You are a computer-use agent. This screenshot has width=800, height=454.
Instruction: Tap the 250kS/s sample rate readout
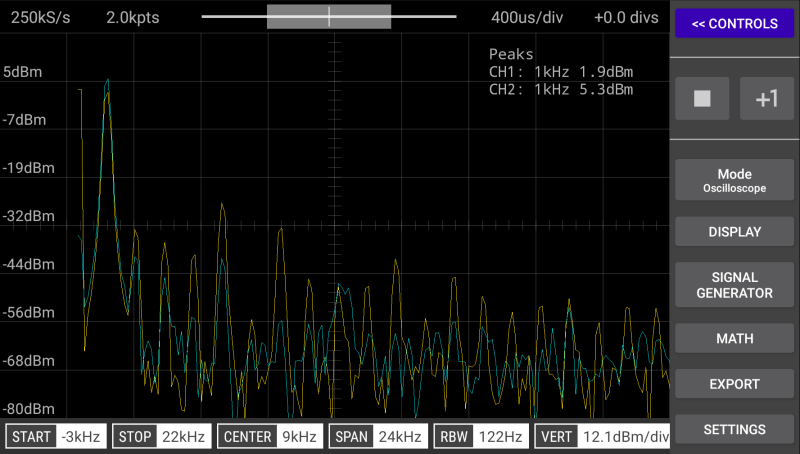(x=40, y=17)
